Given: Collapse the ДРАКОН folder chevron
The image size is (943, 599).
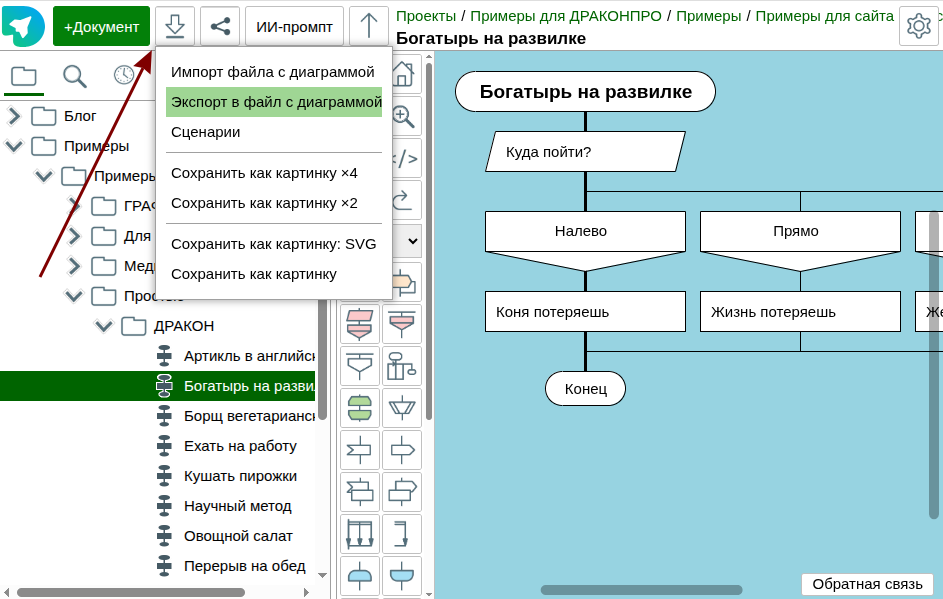Looking at the screenshot, I should pos(104,325).
